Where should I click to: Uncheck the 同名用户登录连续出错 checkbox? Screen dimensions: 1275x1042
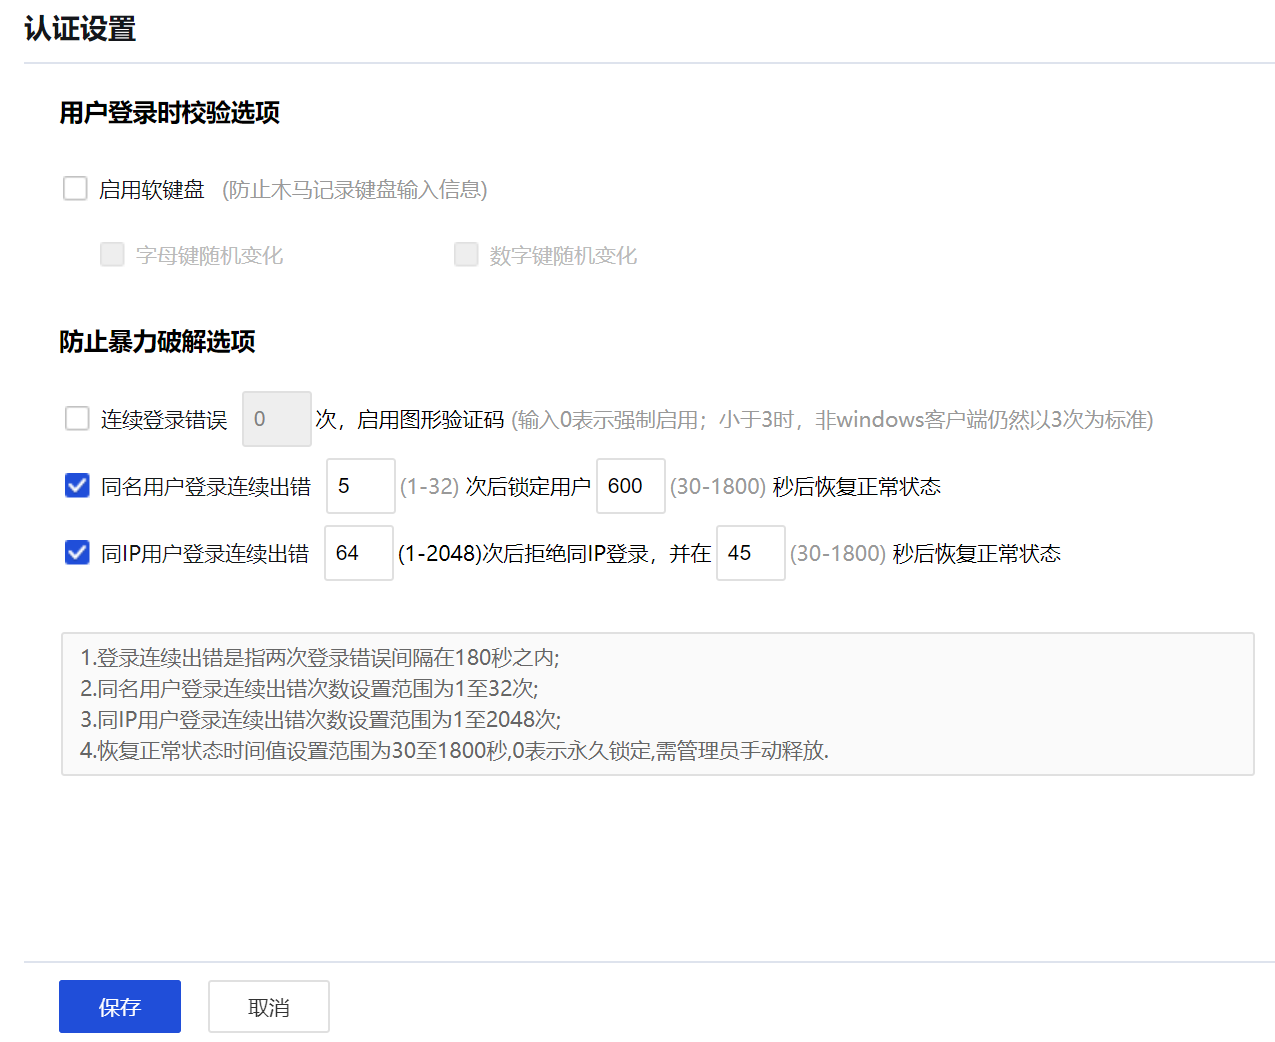77,486
